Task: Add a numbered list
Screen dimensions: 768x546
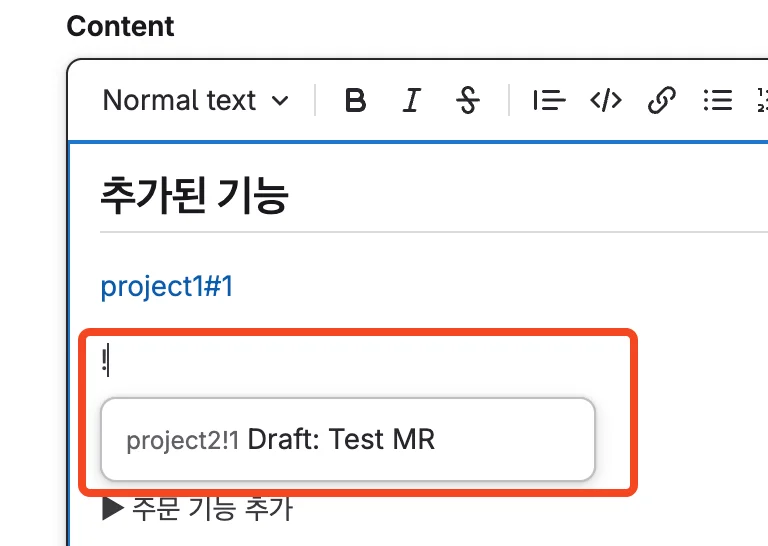Action: click(x=763, y=101)
